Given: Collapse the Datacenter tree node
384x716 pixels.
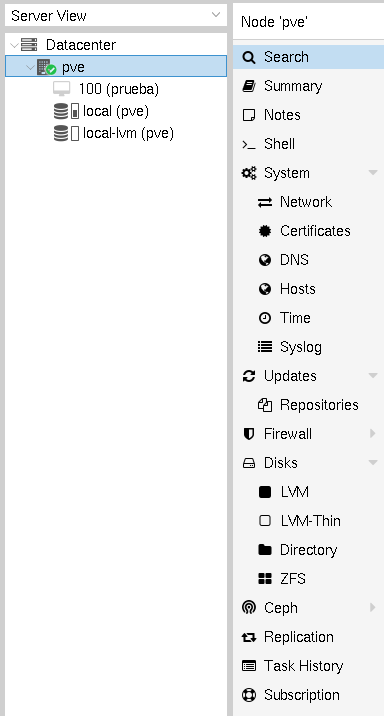Looking at the screenshot, I should pos(14,45).
